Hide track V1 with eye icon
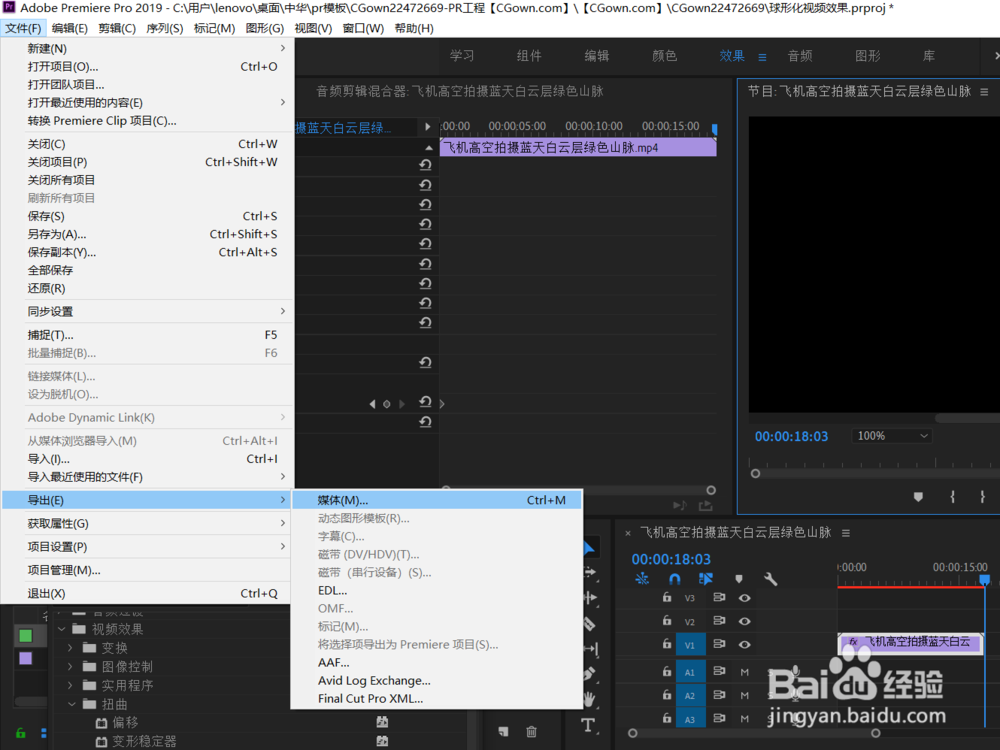 [x=744, y=645]
